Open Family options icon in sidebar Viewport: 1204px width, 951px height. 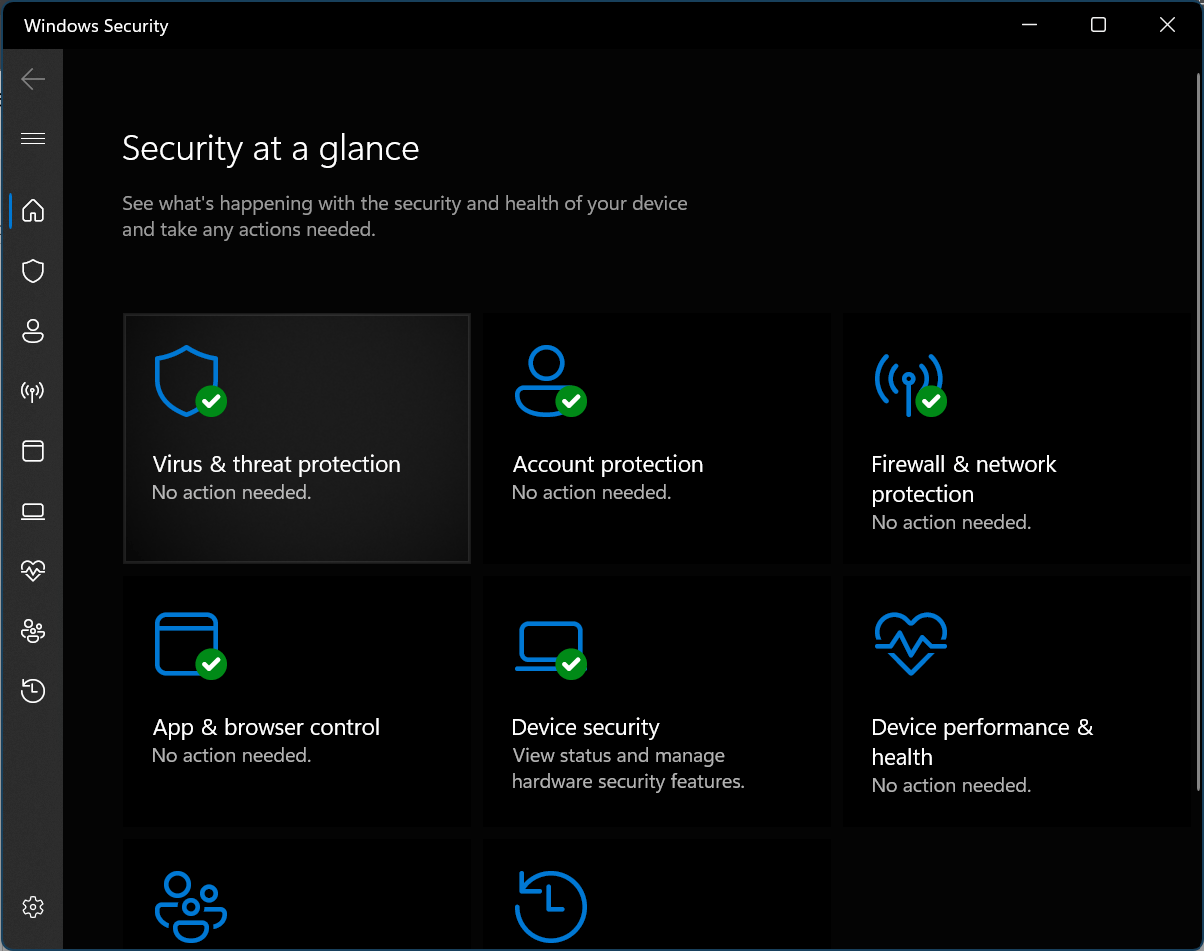[33, 631]
